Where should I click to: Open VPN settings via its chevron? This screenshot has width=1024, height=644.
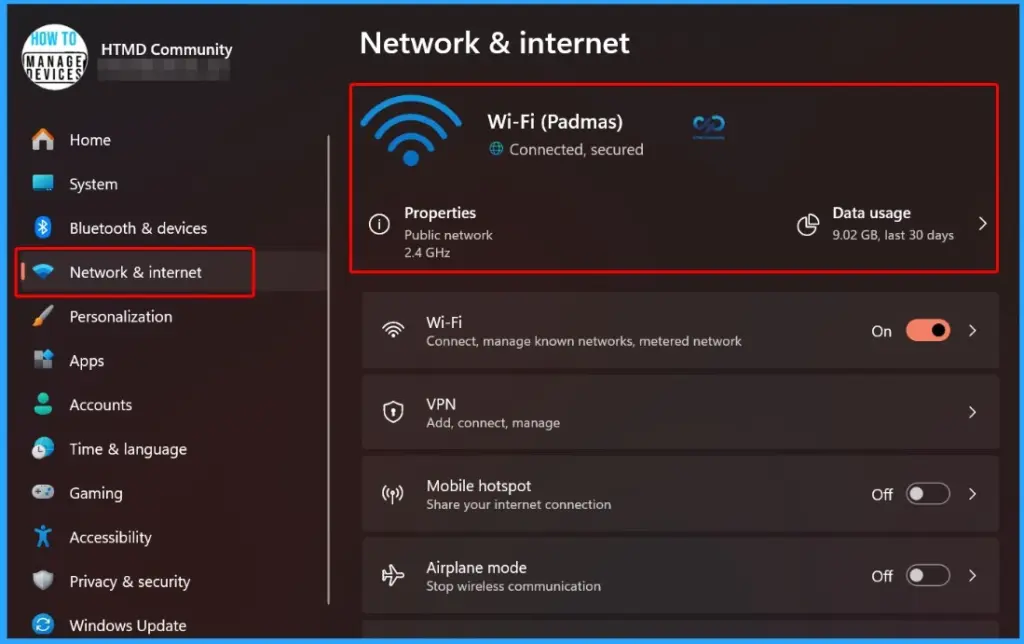971,412
